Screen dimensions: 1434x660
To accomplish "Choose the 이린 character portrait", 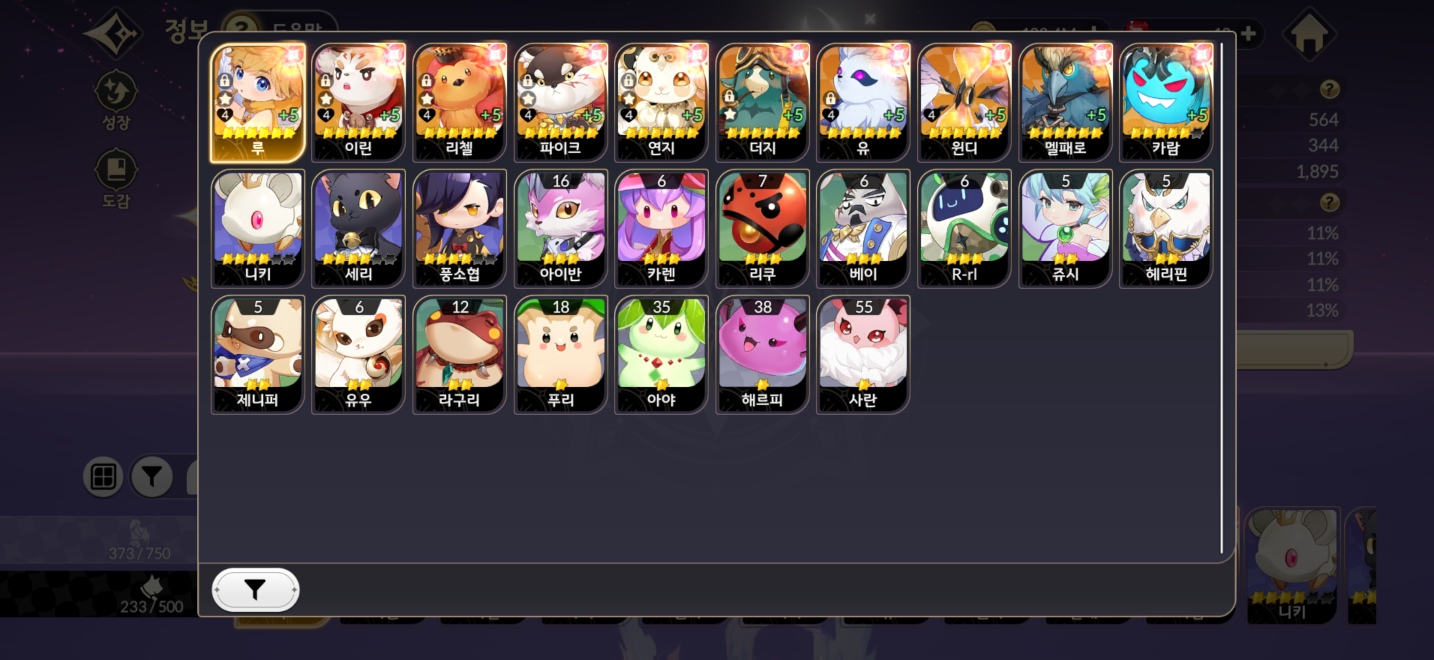I will pos(359,103).
